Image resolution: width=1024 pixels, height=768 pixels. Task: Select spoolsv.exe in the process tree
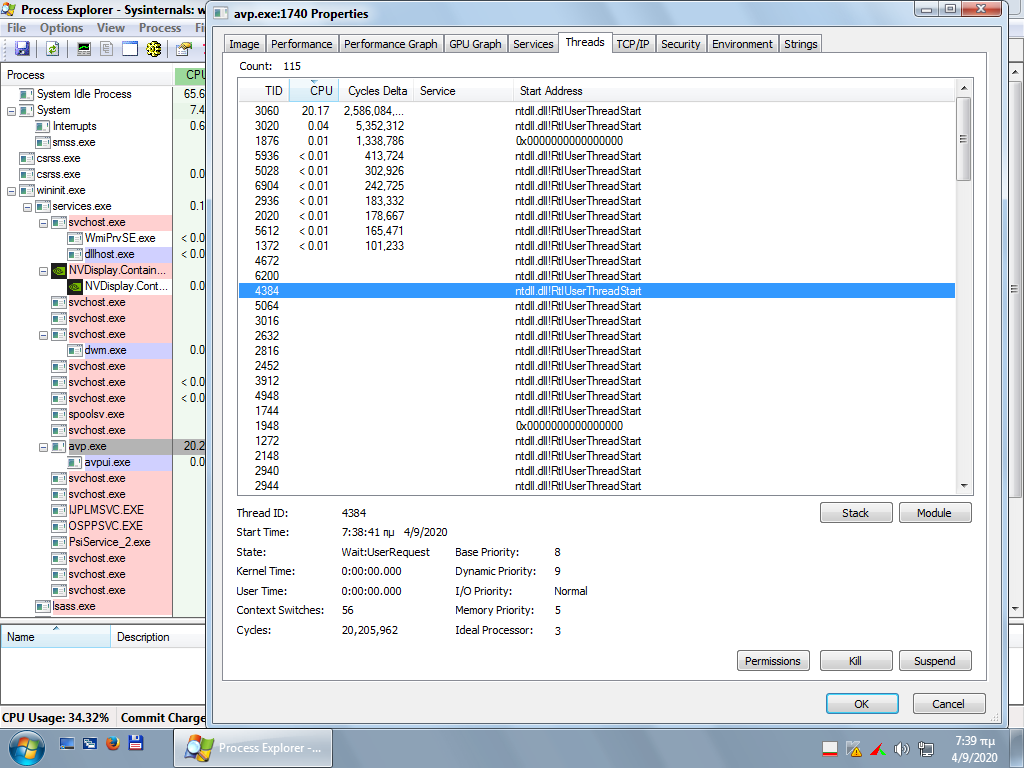[x=96, y=415]
